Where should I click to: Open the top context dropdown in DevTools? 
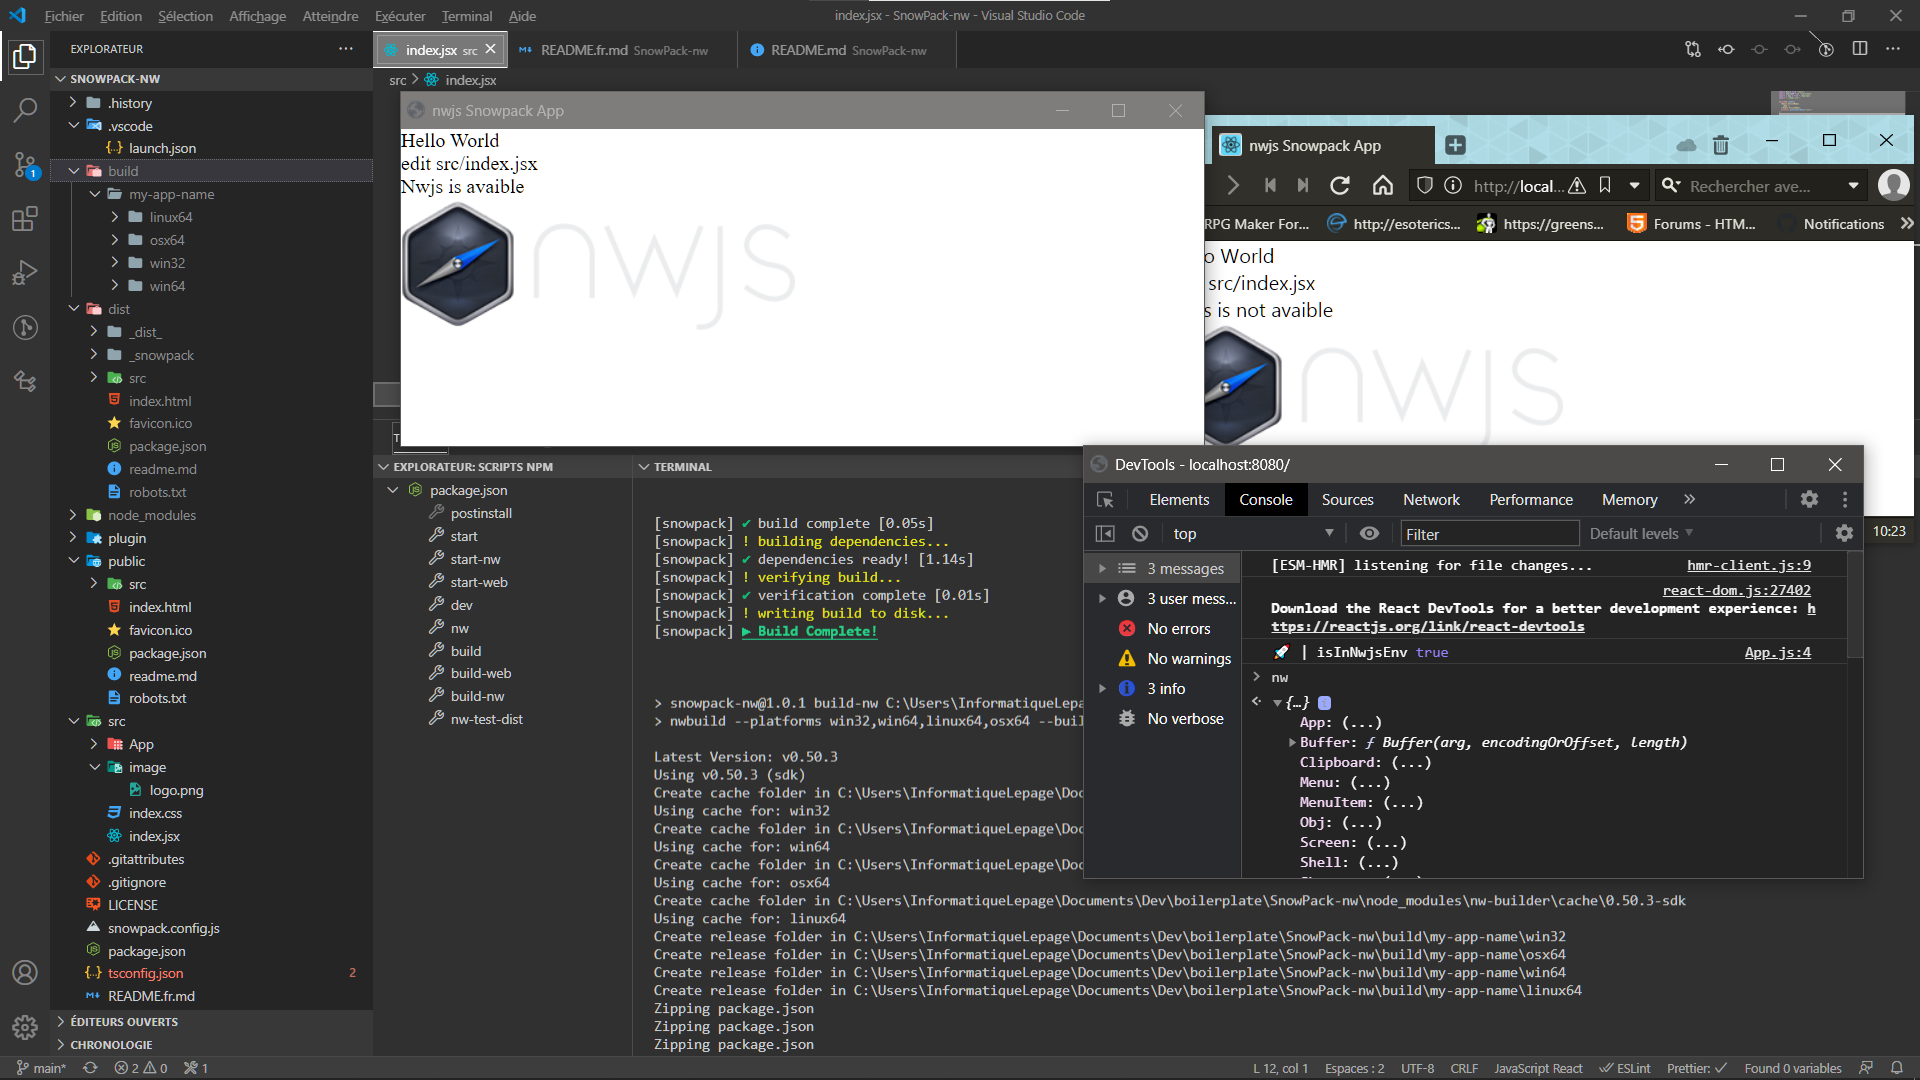tap(1253, 534)
